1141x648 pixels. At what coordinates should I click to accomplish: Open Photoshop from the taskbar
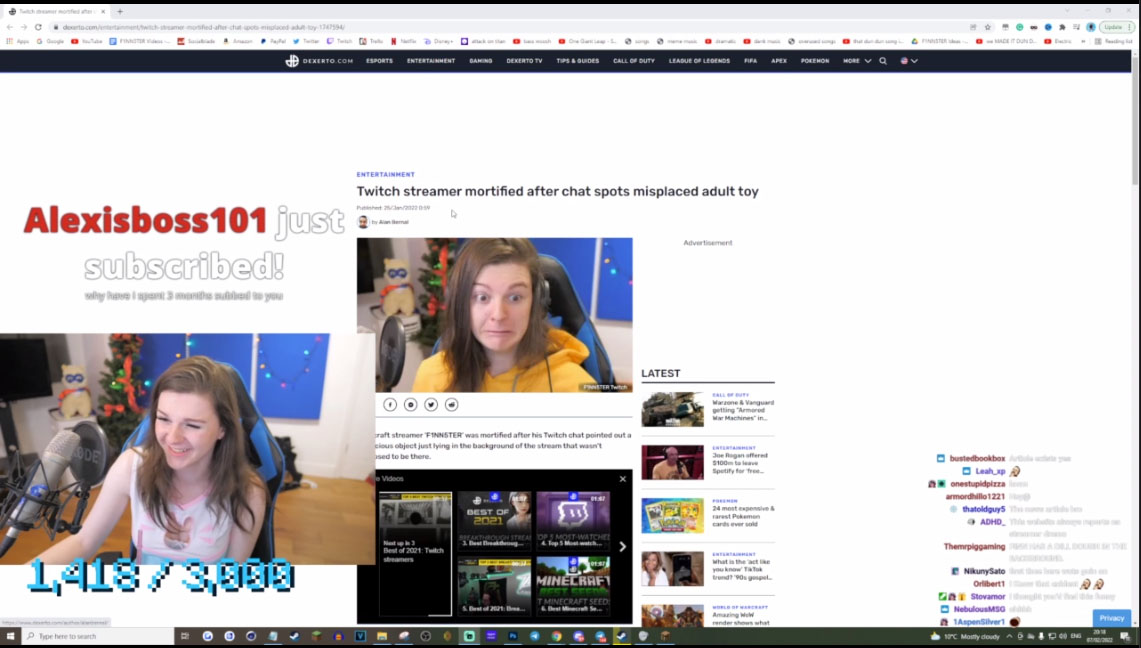tap(513, 636)
